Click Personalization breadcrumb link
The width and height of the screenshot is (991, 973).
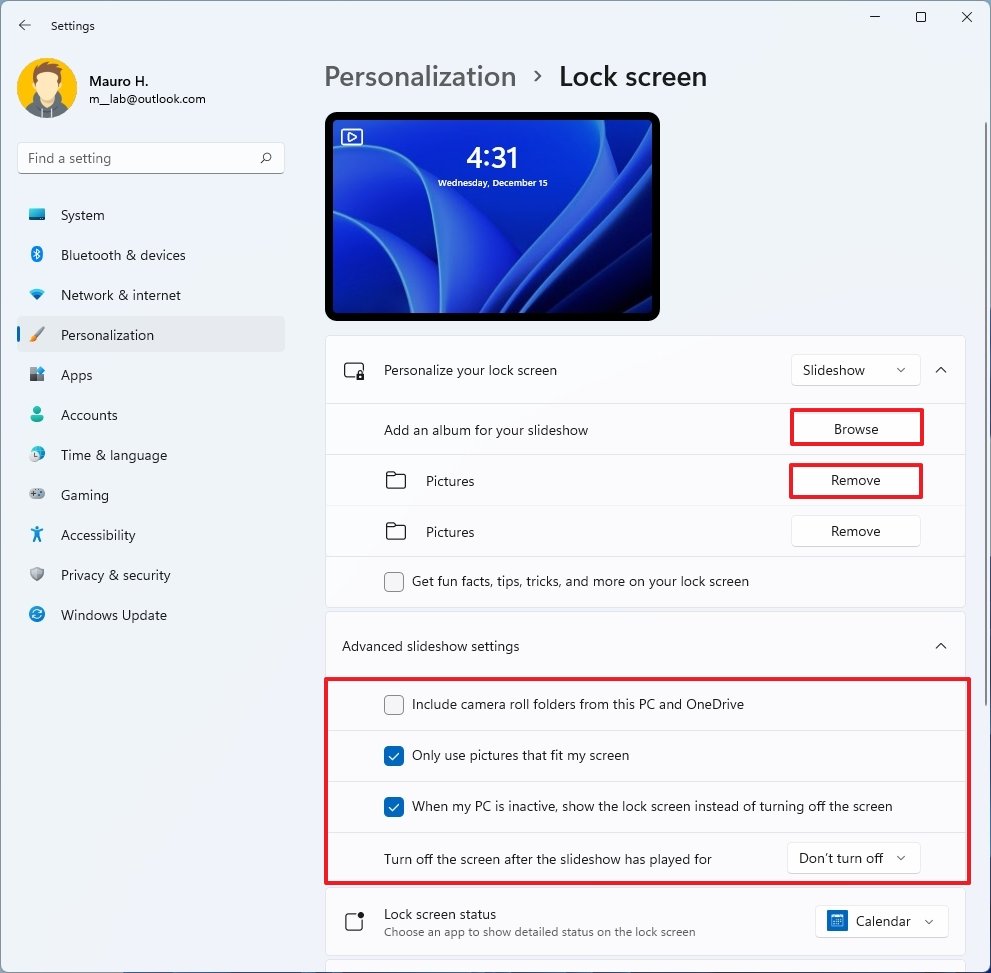coord(420,76)
